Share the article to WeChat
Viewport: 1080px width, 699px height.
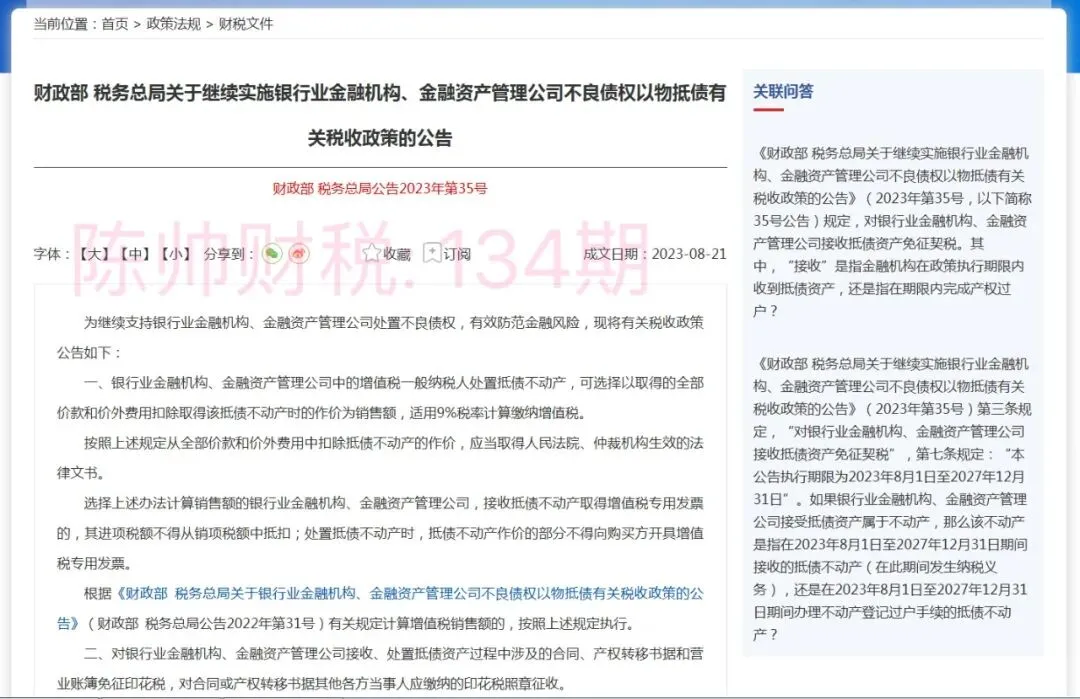(x=272, y=253)
